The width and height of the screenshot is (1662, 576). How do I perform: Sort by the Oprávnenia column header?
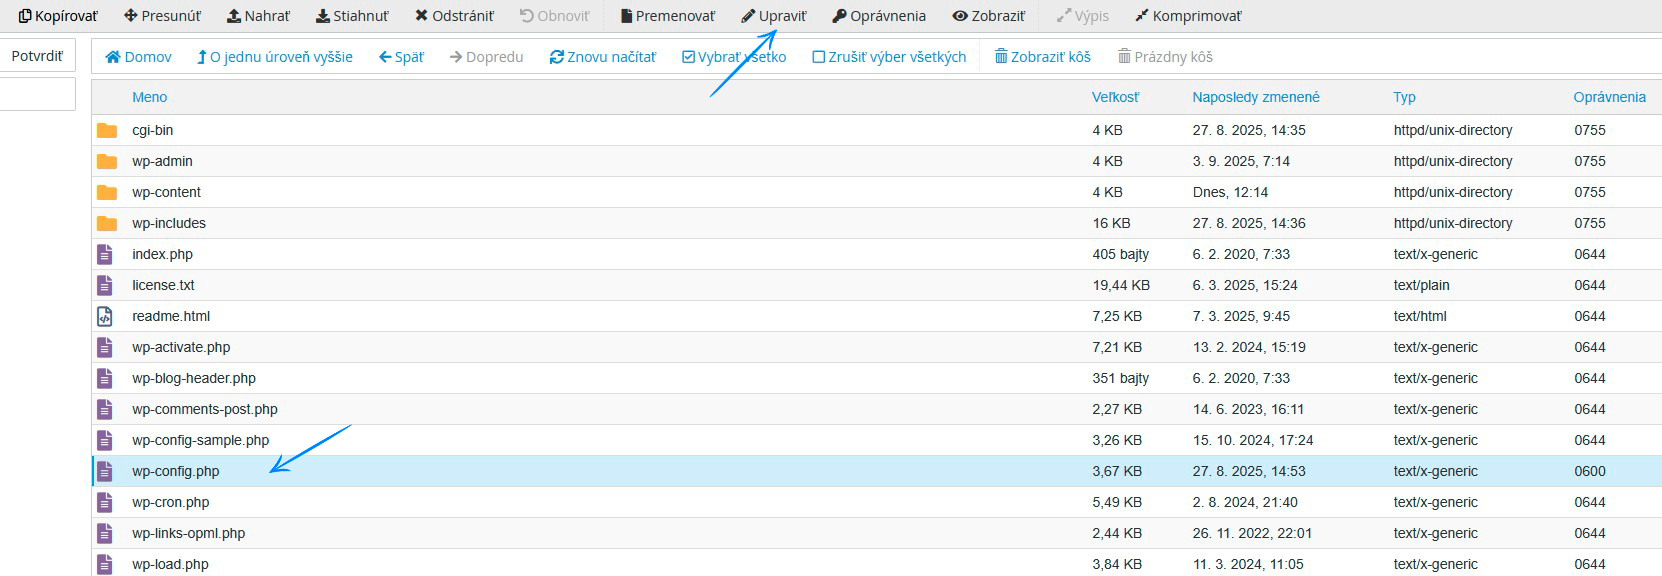[1610, 97]
